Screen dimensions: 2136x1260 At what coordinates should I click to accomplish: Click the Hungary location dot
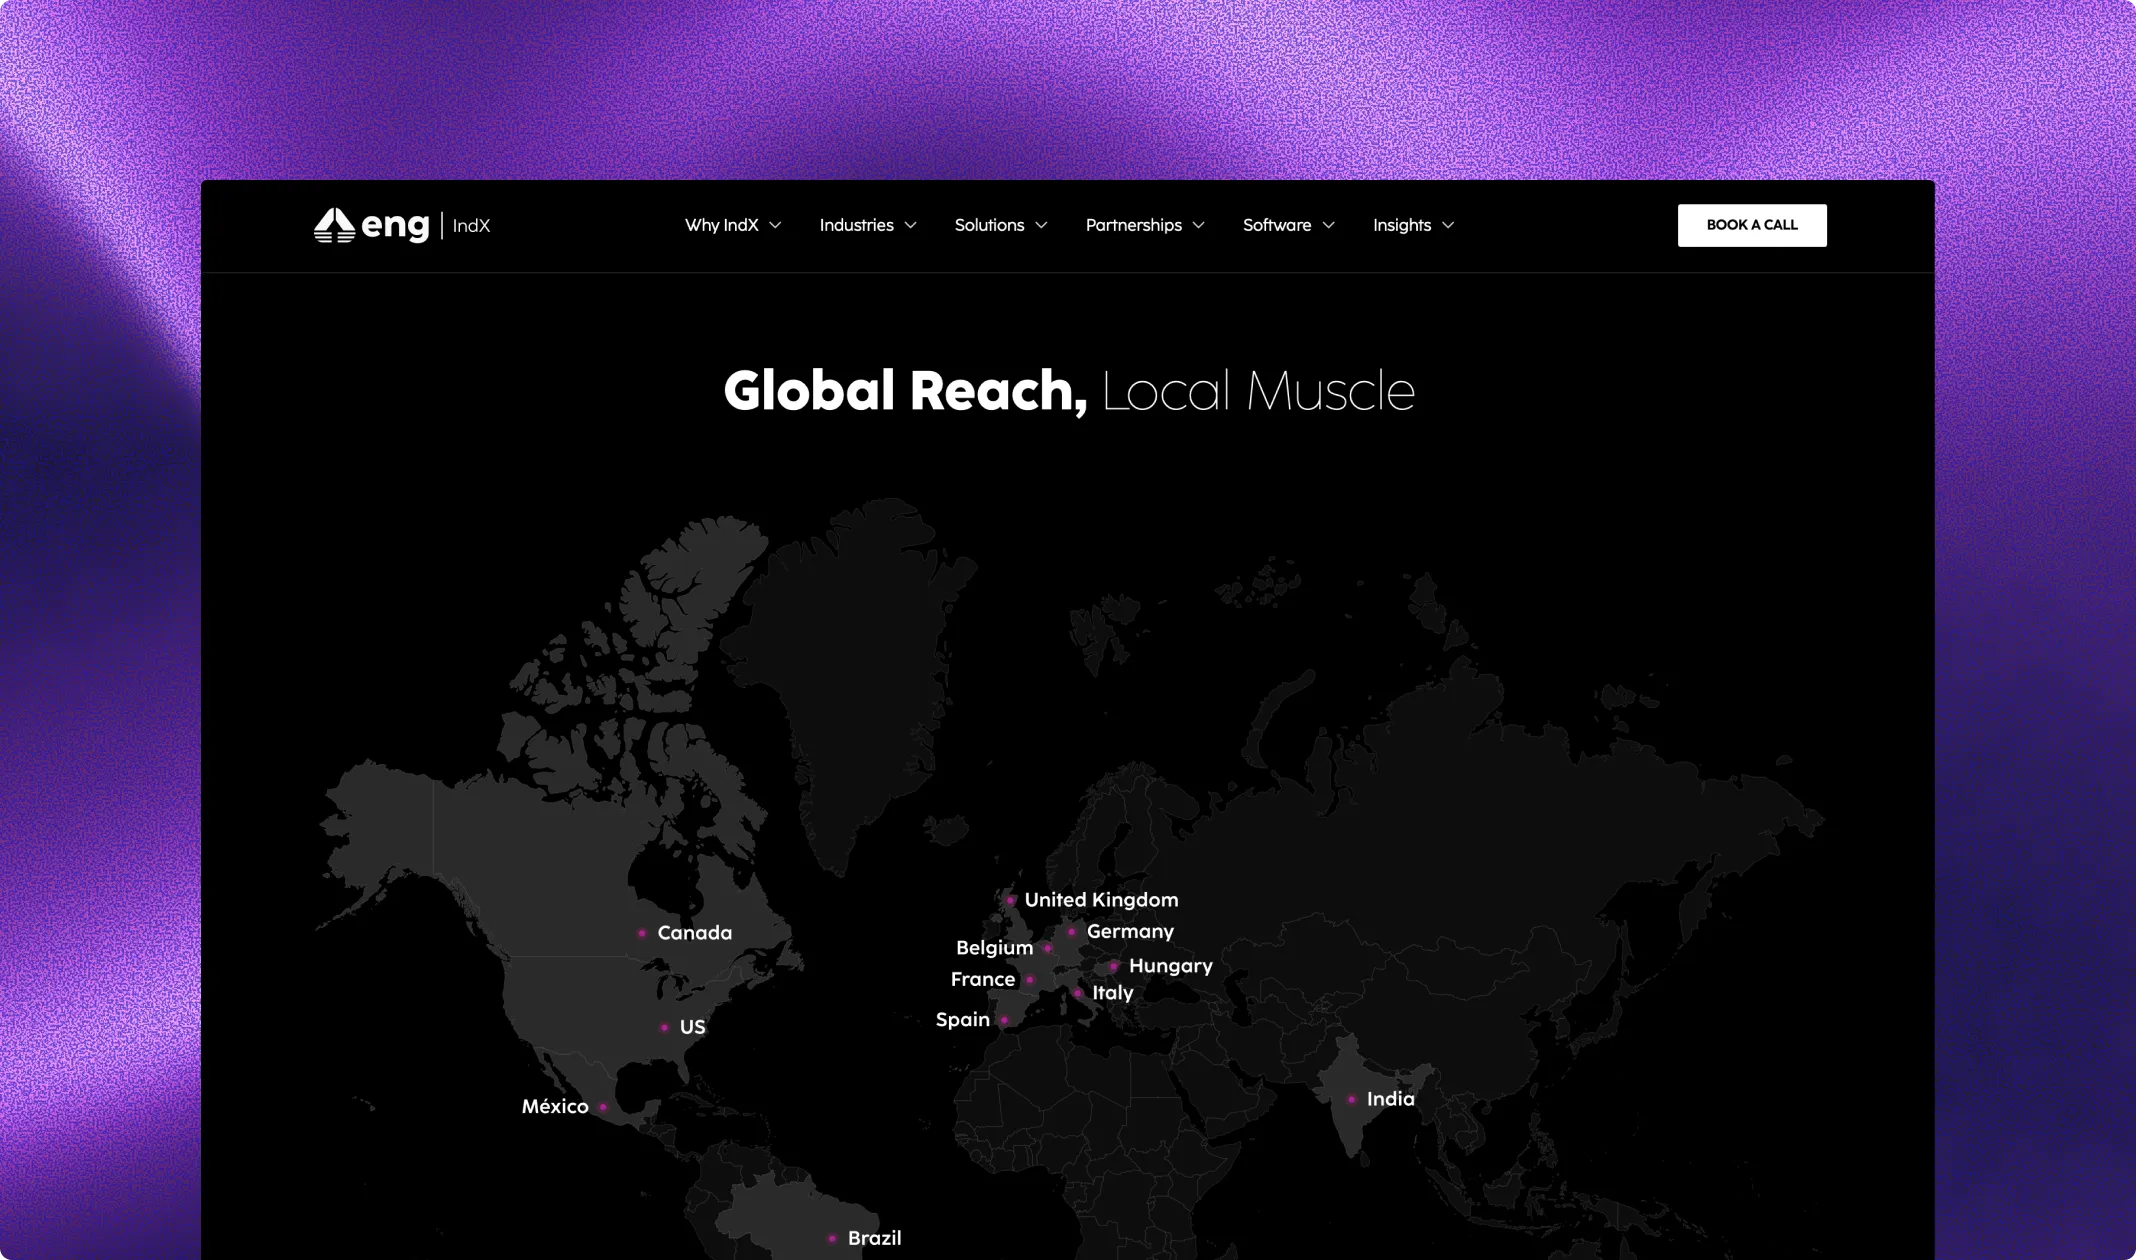coord(1113,966)
